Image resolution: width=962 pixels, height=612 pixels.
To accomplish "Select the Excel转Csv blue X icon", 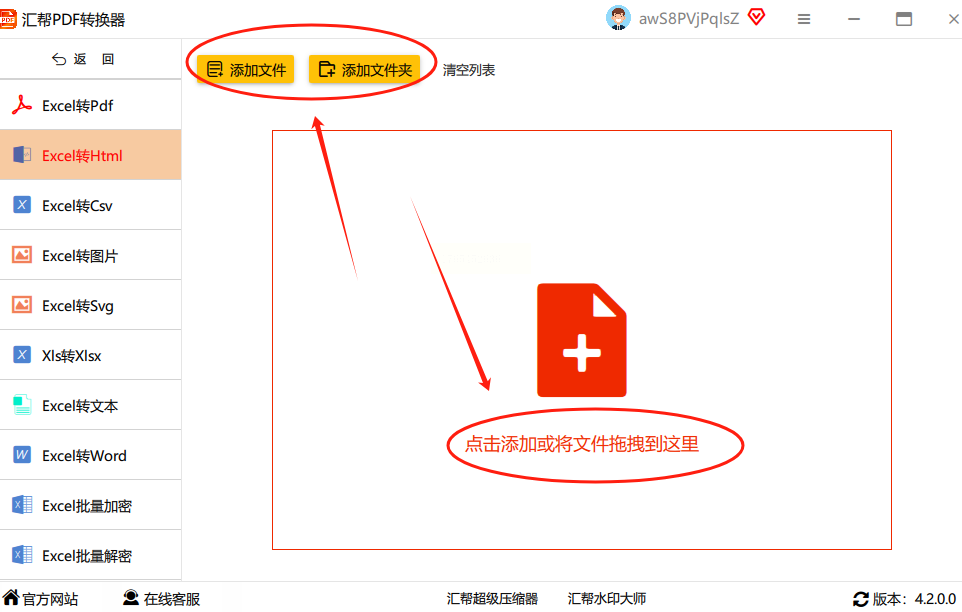I will pos(22,205).
